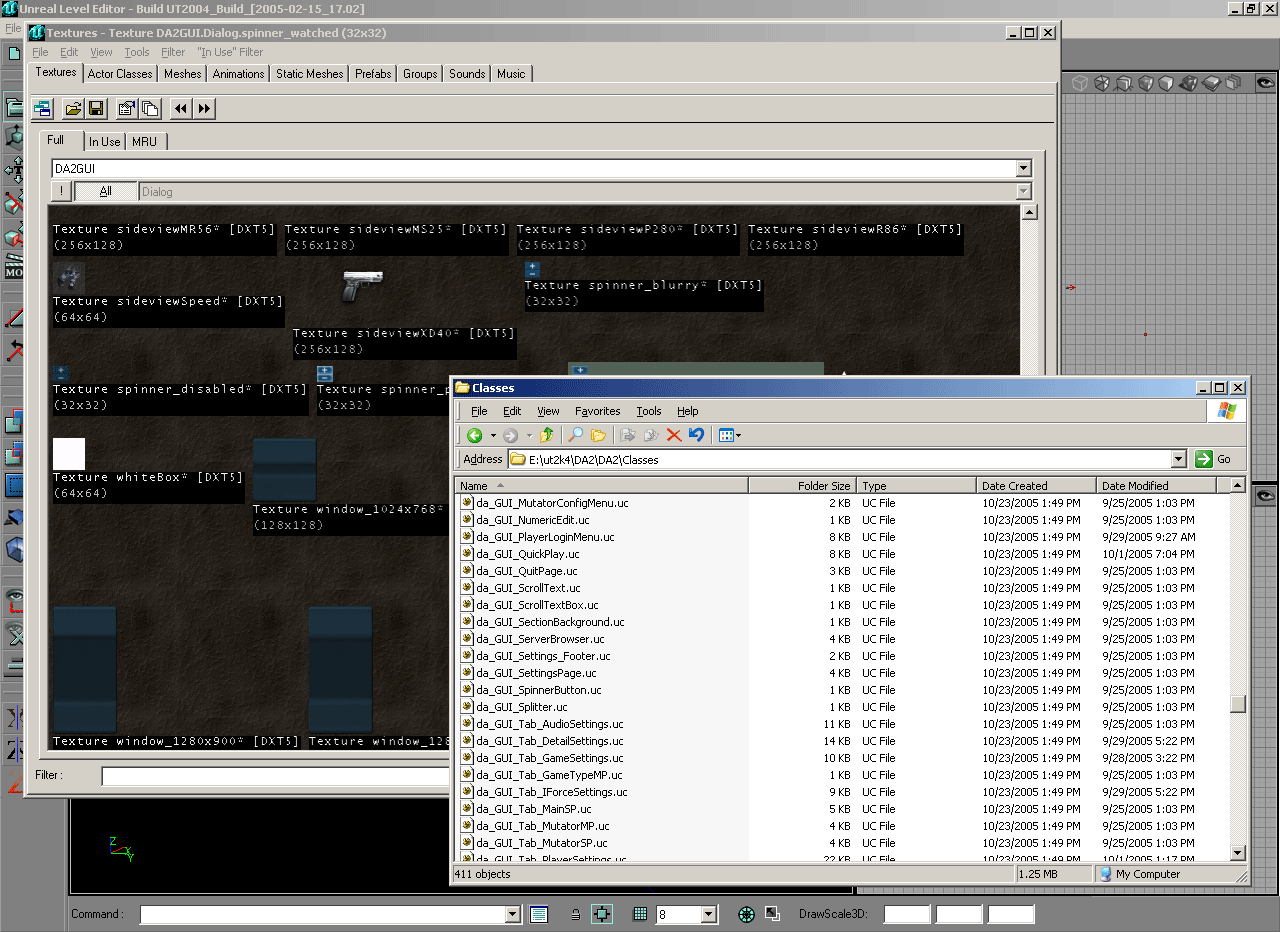Open the grid size dropdown showing 8

[x=709, y=914]
